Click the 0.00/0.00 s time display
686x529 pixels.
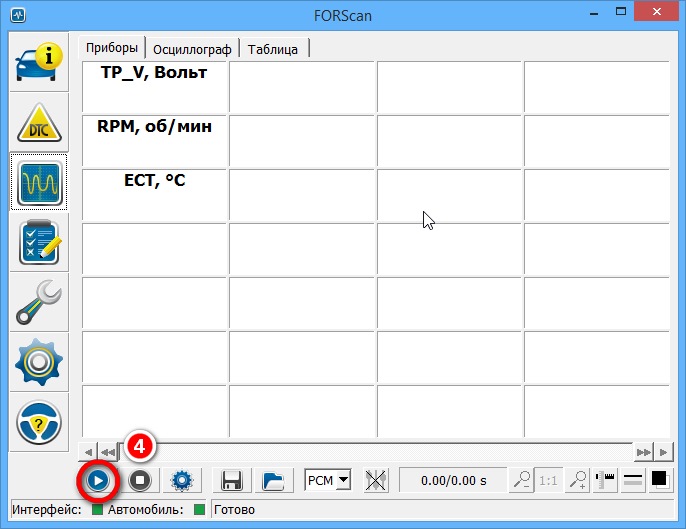click(453, 480)
